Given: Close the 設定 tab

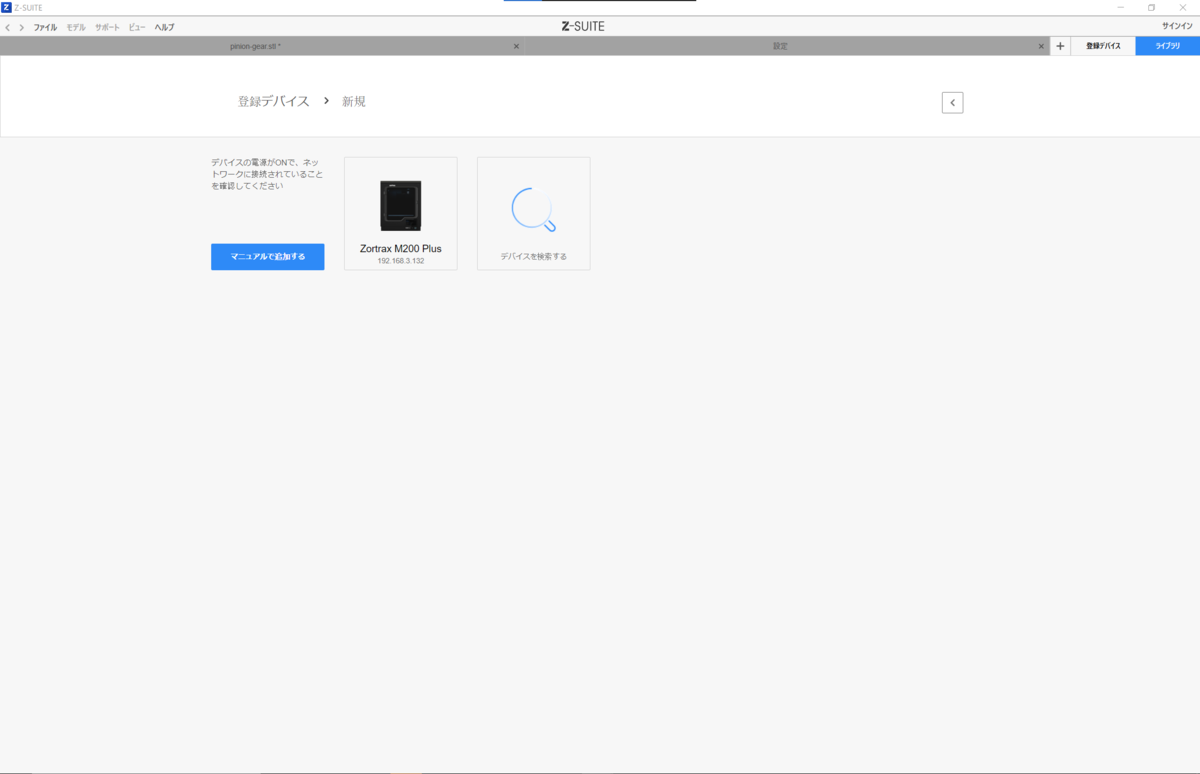Looking at the screenshot, I should [1041, 46].
